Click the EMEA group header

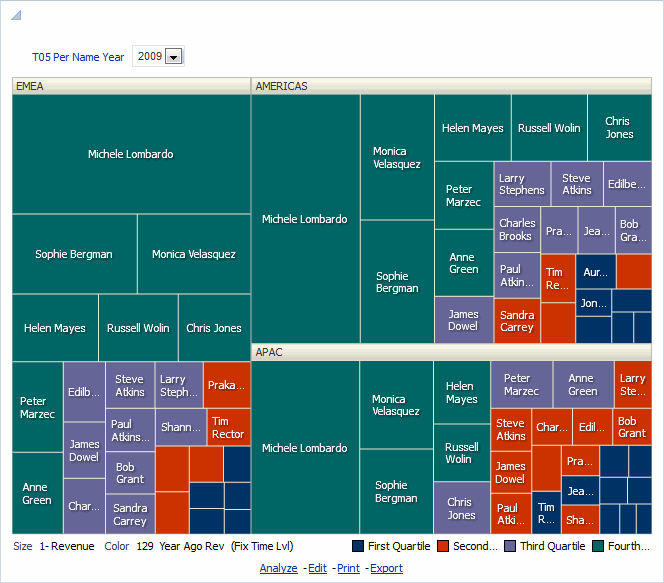coord(130,86)
